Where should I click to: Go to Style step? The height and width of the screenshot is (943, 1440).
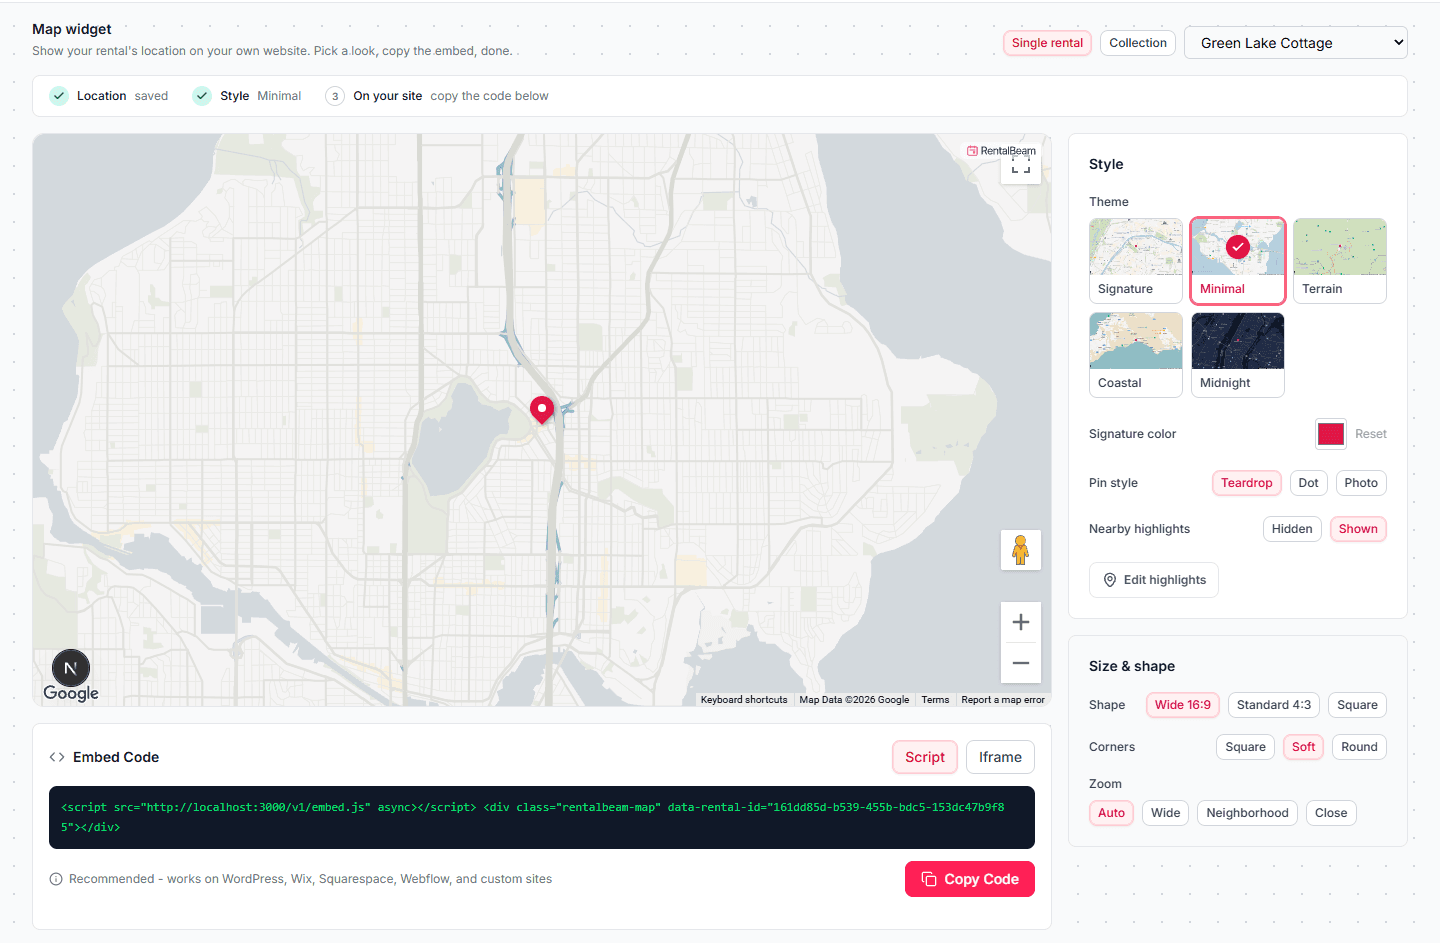(247, 96)
